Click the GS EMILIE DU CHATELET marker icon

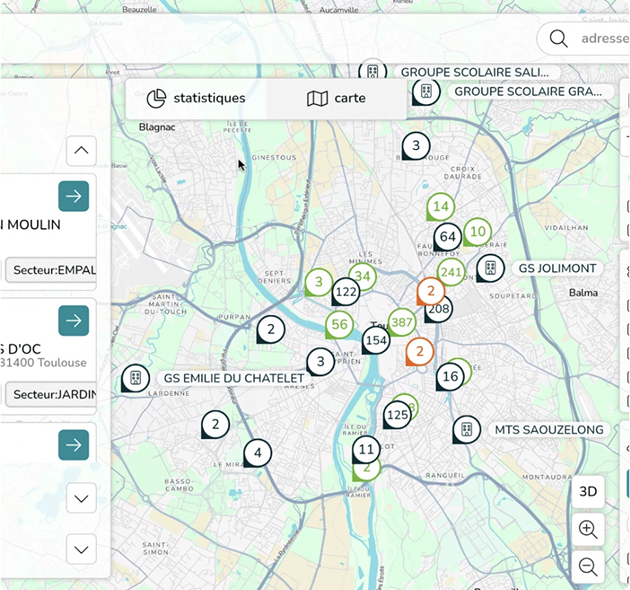click(134, 378)
